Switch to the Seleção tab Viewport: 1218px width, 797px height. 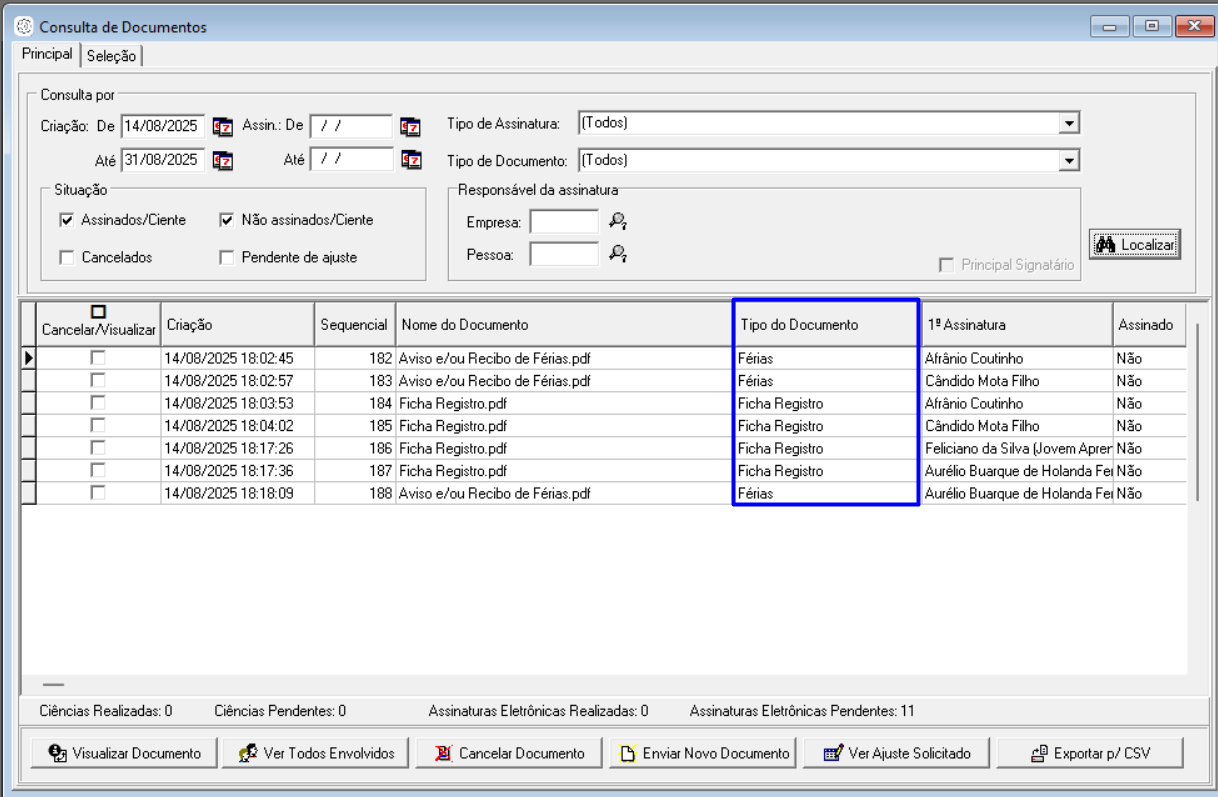point(111,56)
